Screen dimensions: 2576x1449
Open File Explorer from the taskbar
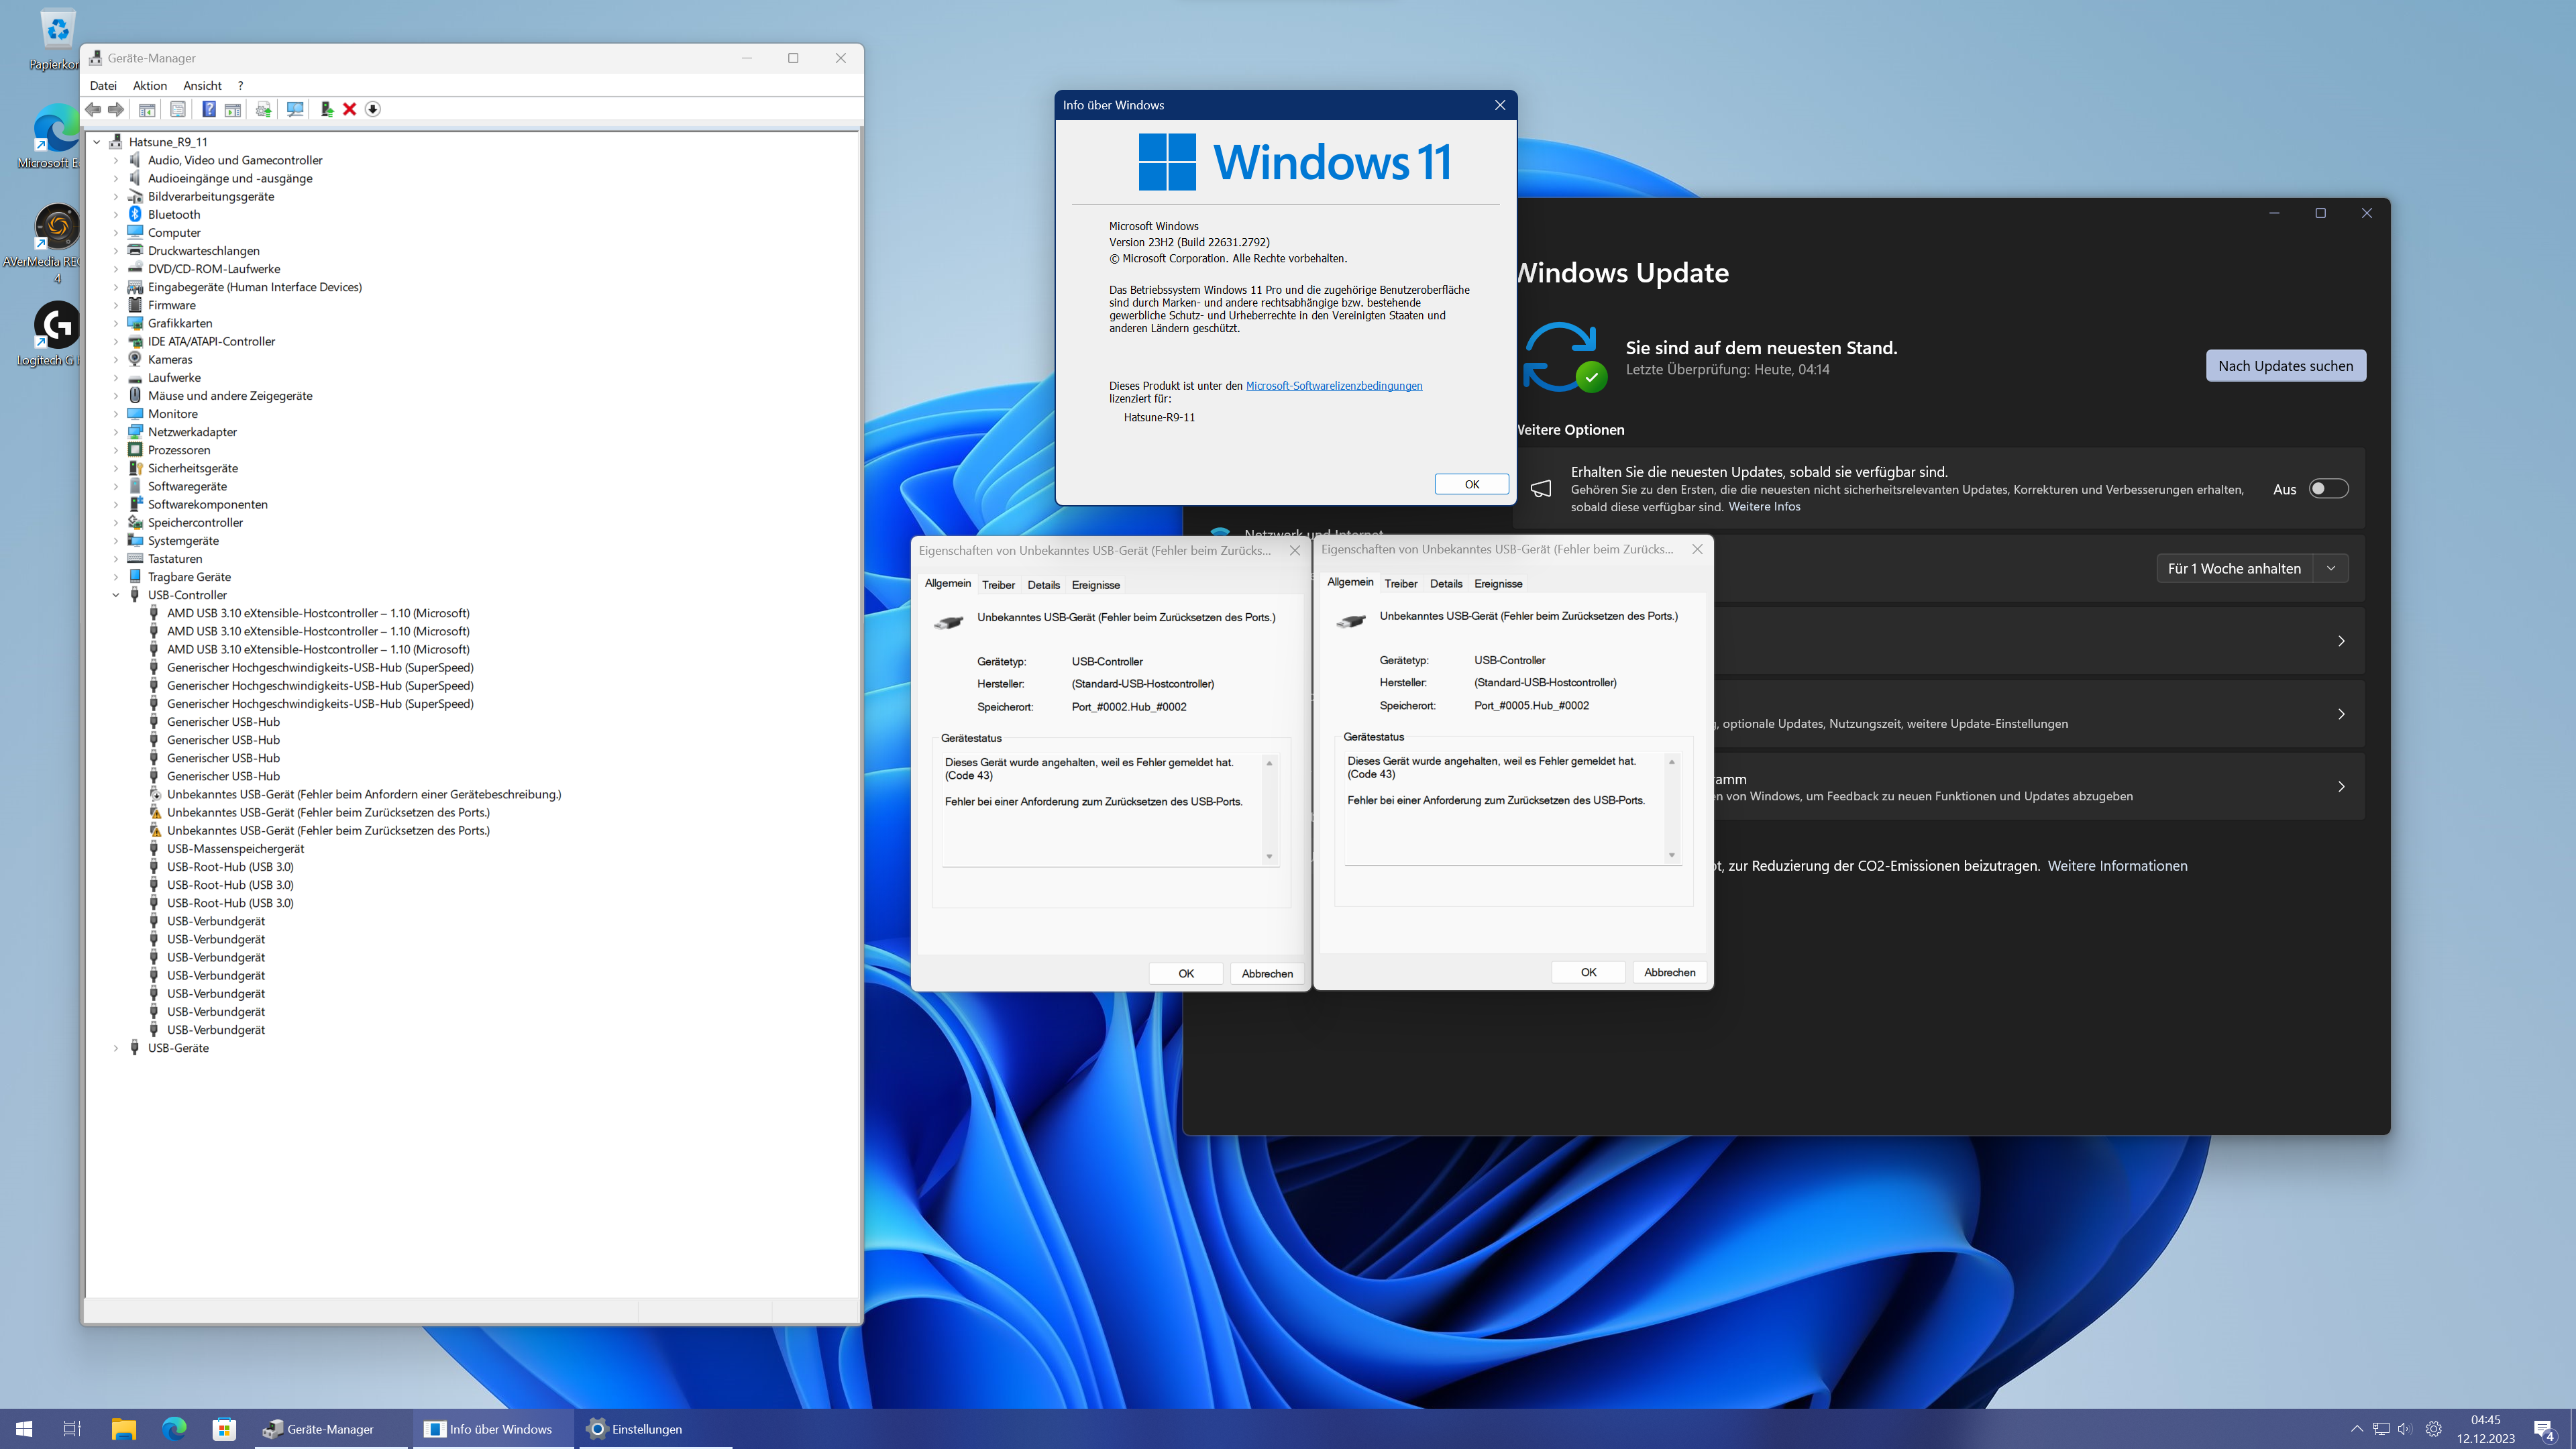(123, 1429)
